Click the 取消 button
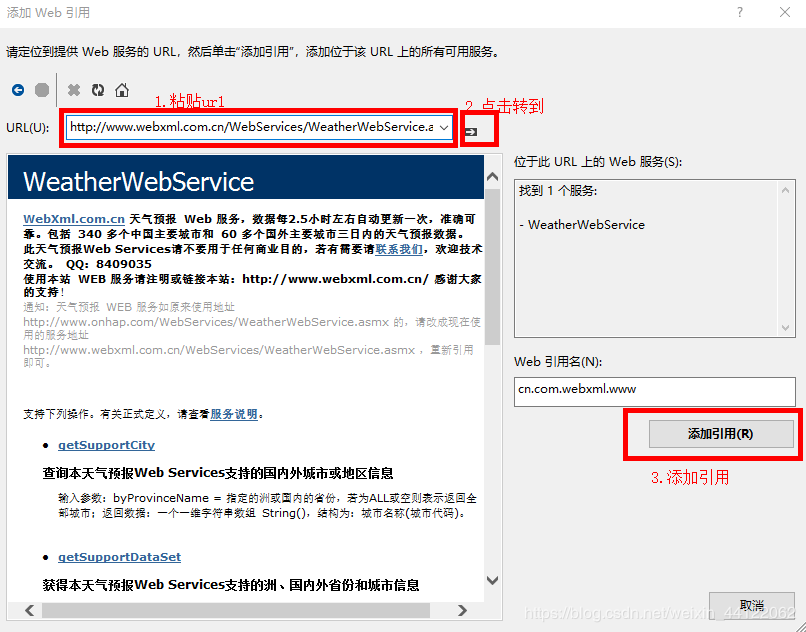806x632 pixels. pos(752,606)
